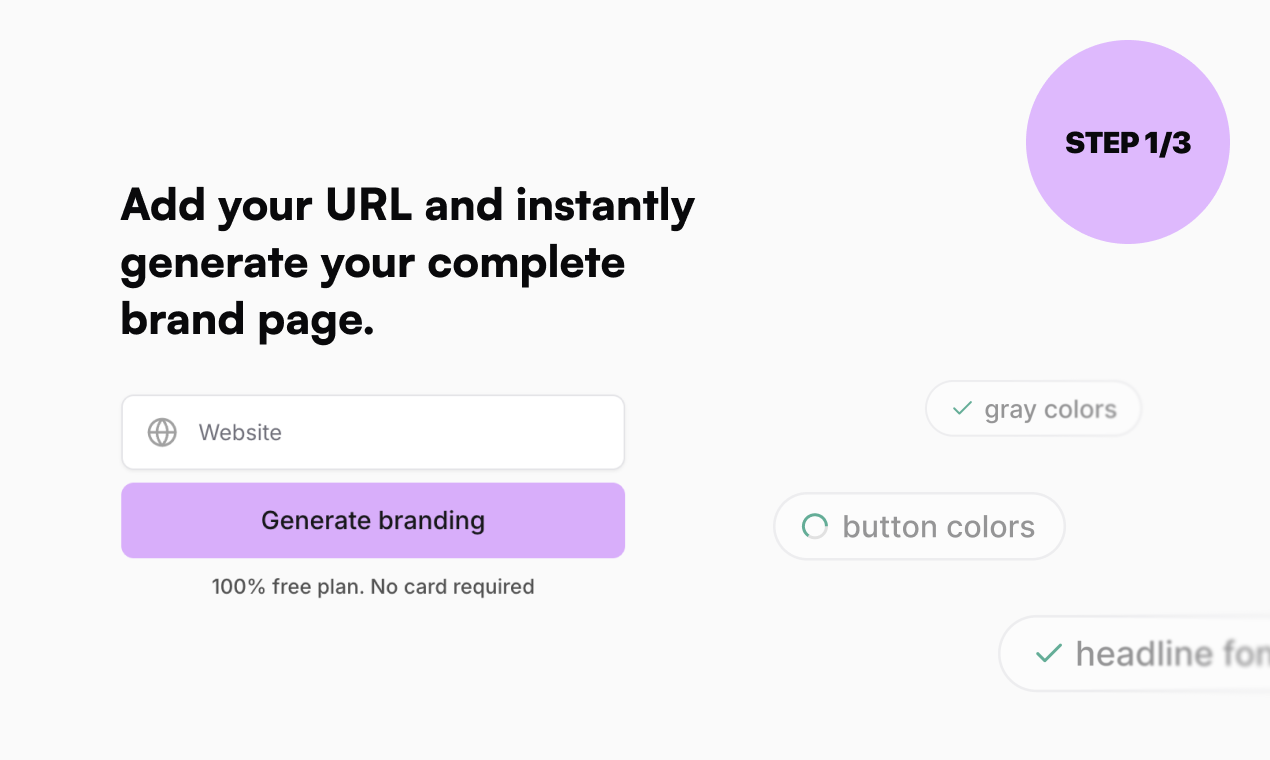Click No card required text below the button
Viewport: 1270px width, 760px height.
pyautogui.click(x=450, y=587)
